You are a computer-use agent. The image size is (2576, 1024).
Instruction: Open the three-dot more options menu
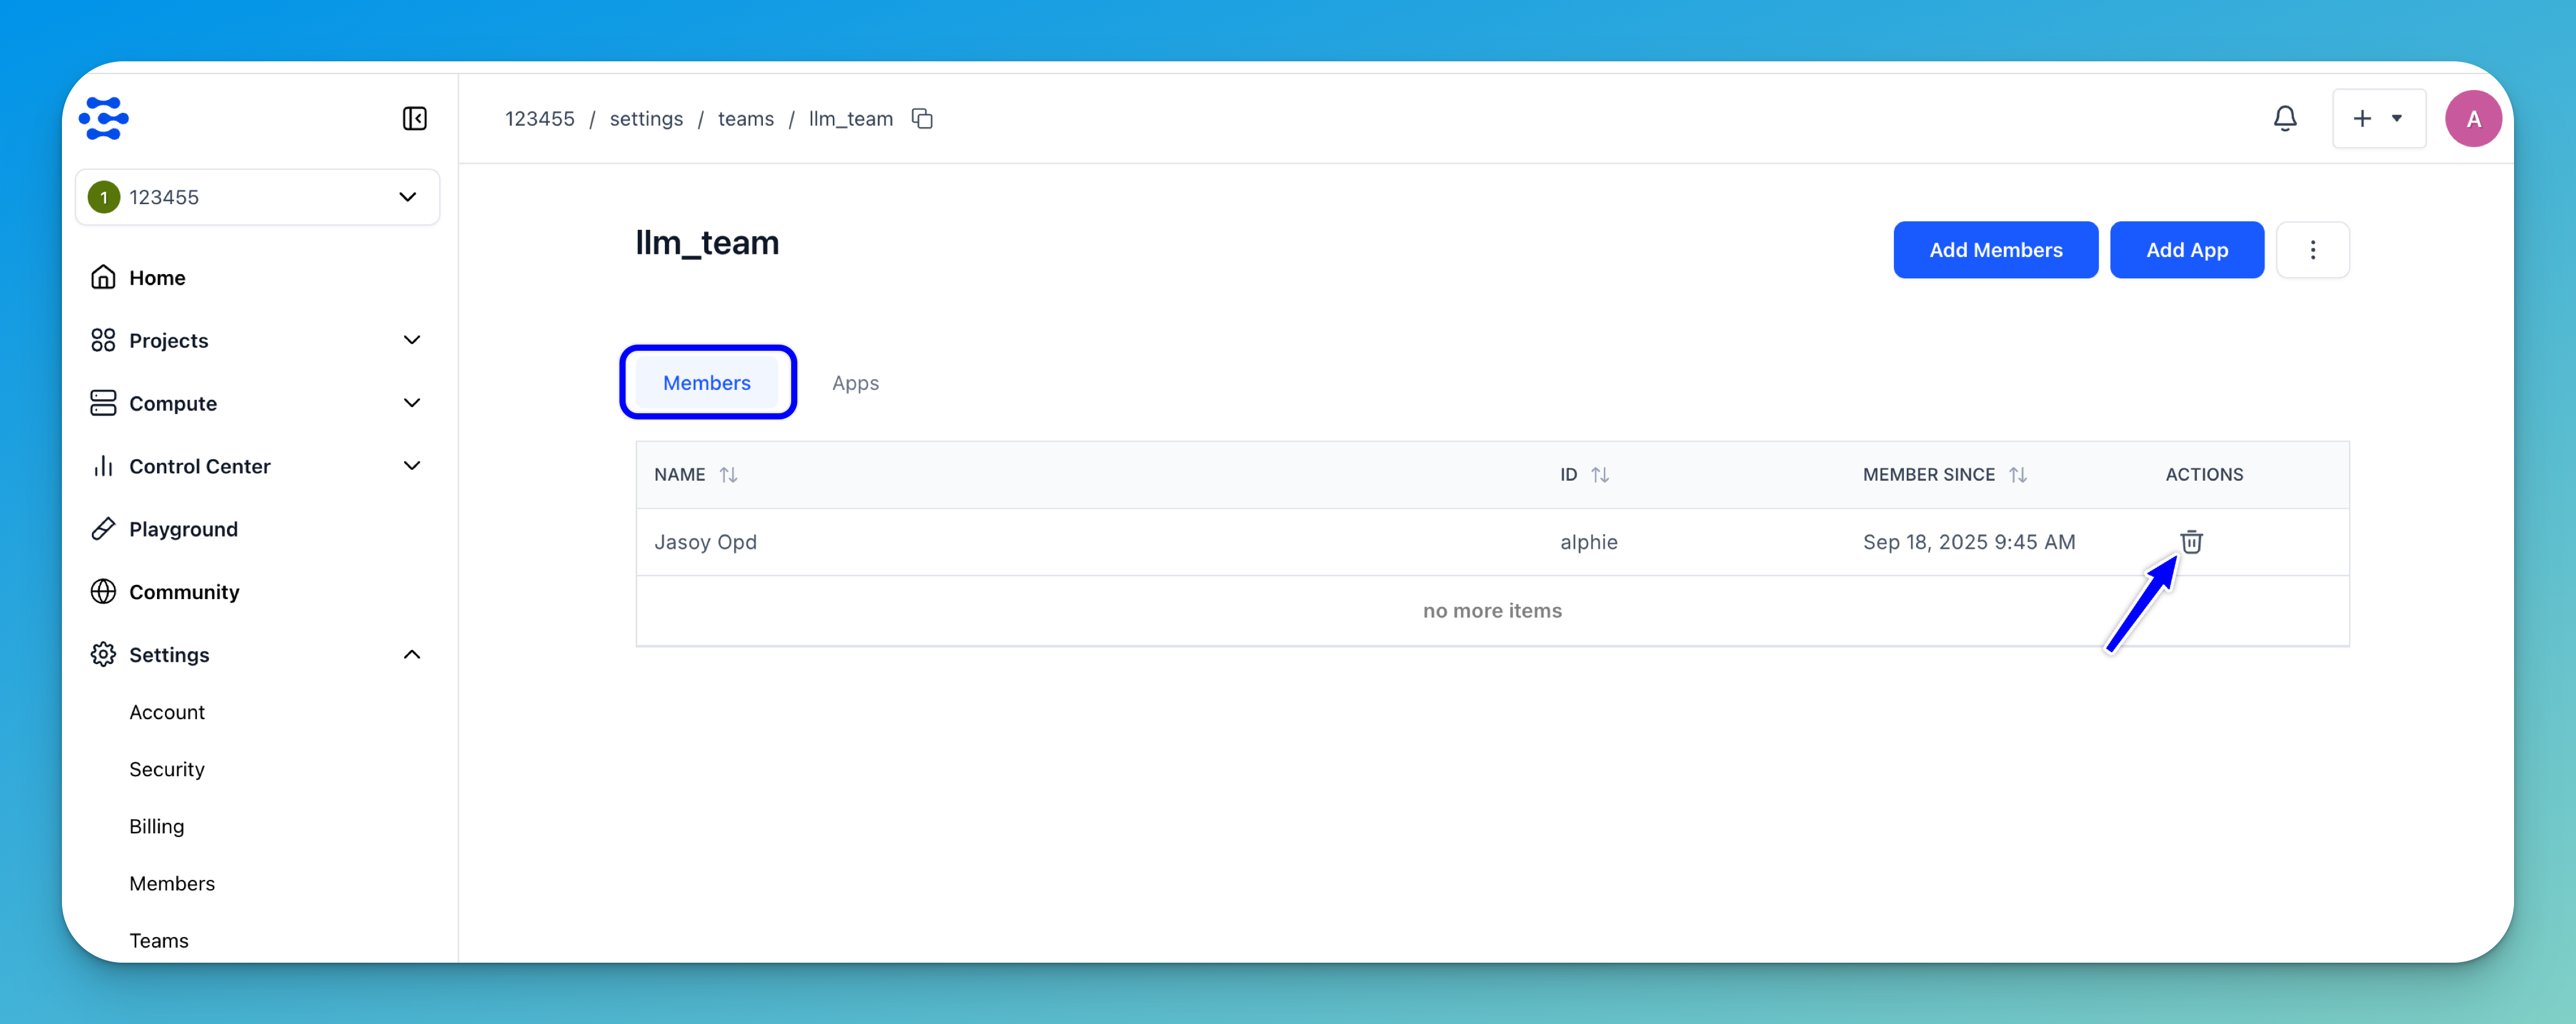(2312, 250)
